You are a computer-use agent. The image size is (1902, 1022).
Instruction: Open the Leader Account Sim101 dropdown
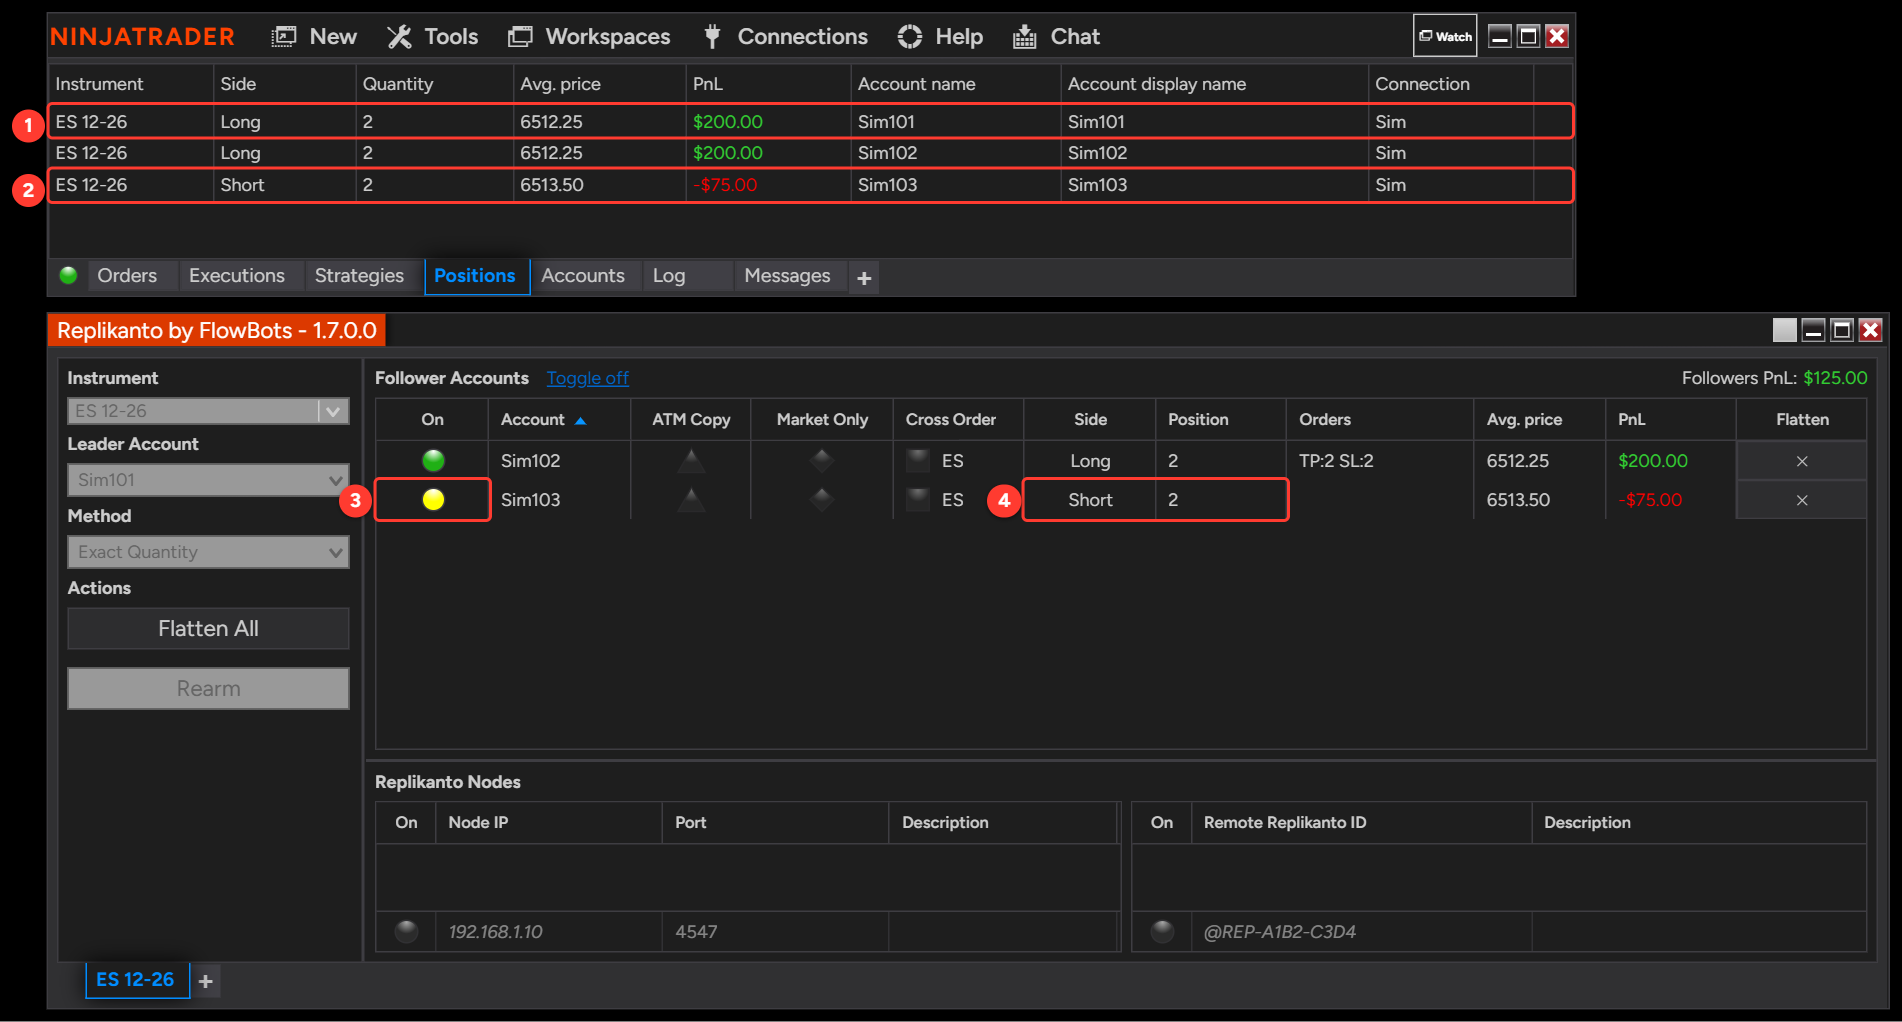208,480
